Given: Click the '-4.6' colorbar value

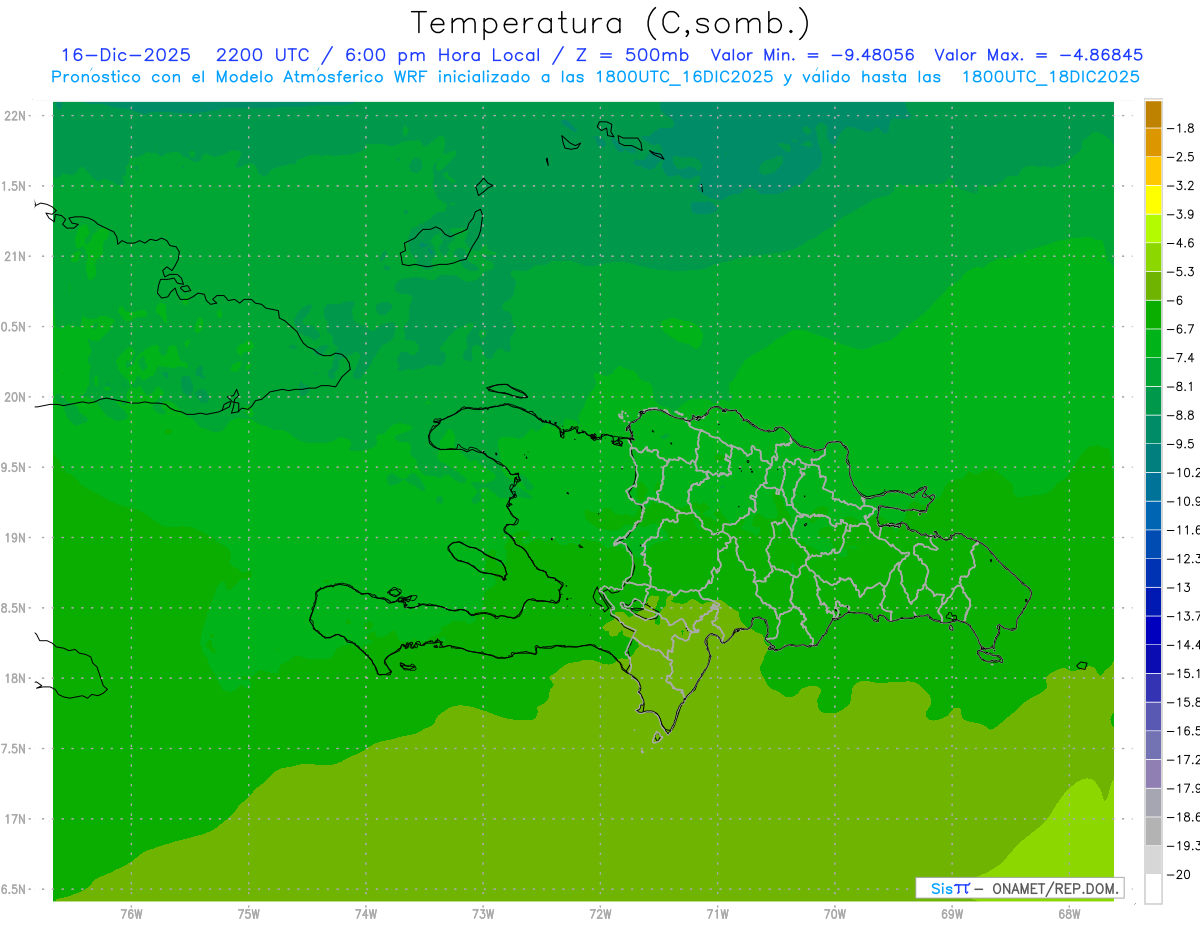Looking at the screenshot, I should click(x=1182, y=243).
